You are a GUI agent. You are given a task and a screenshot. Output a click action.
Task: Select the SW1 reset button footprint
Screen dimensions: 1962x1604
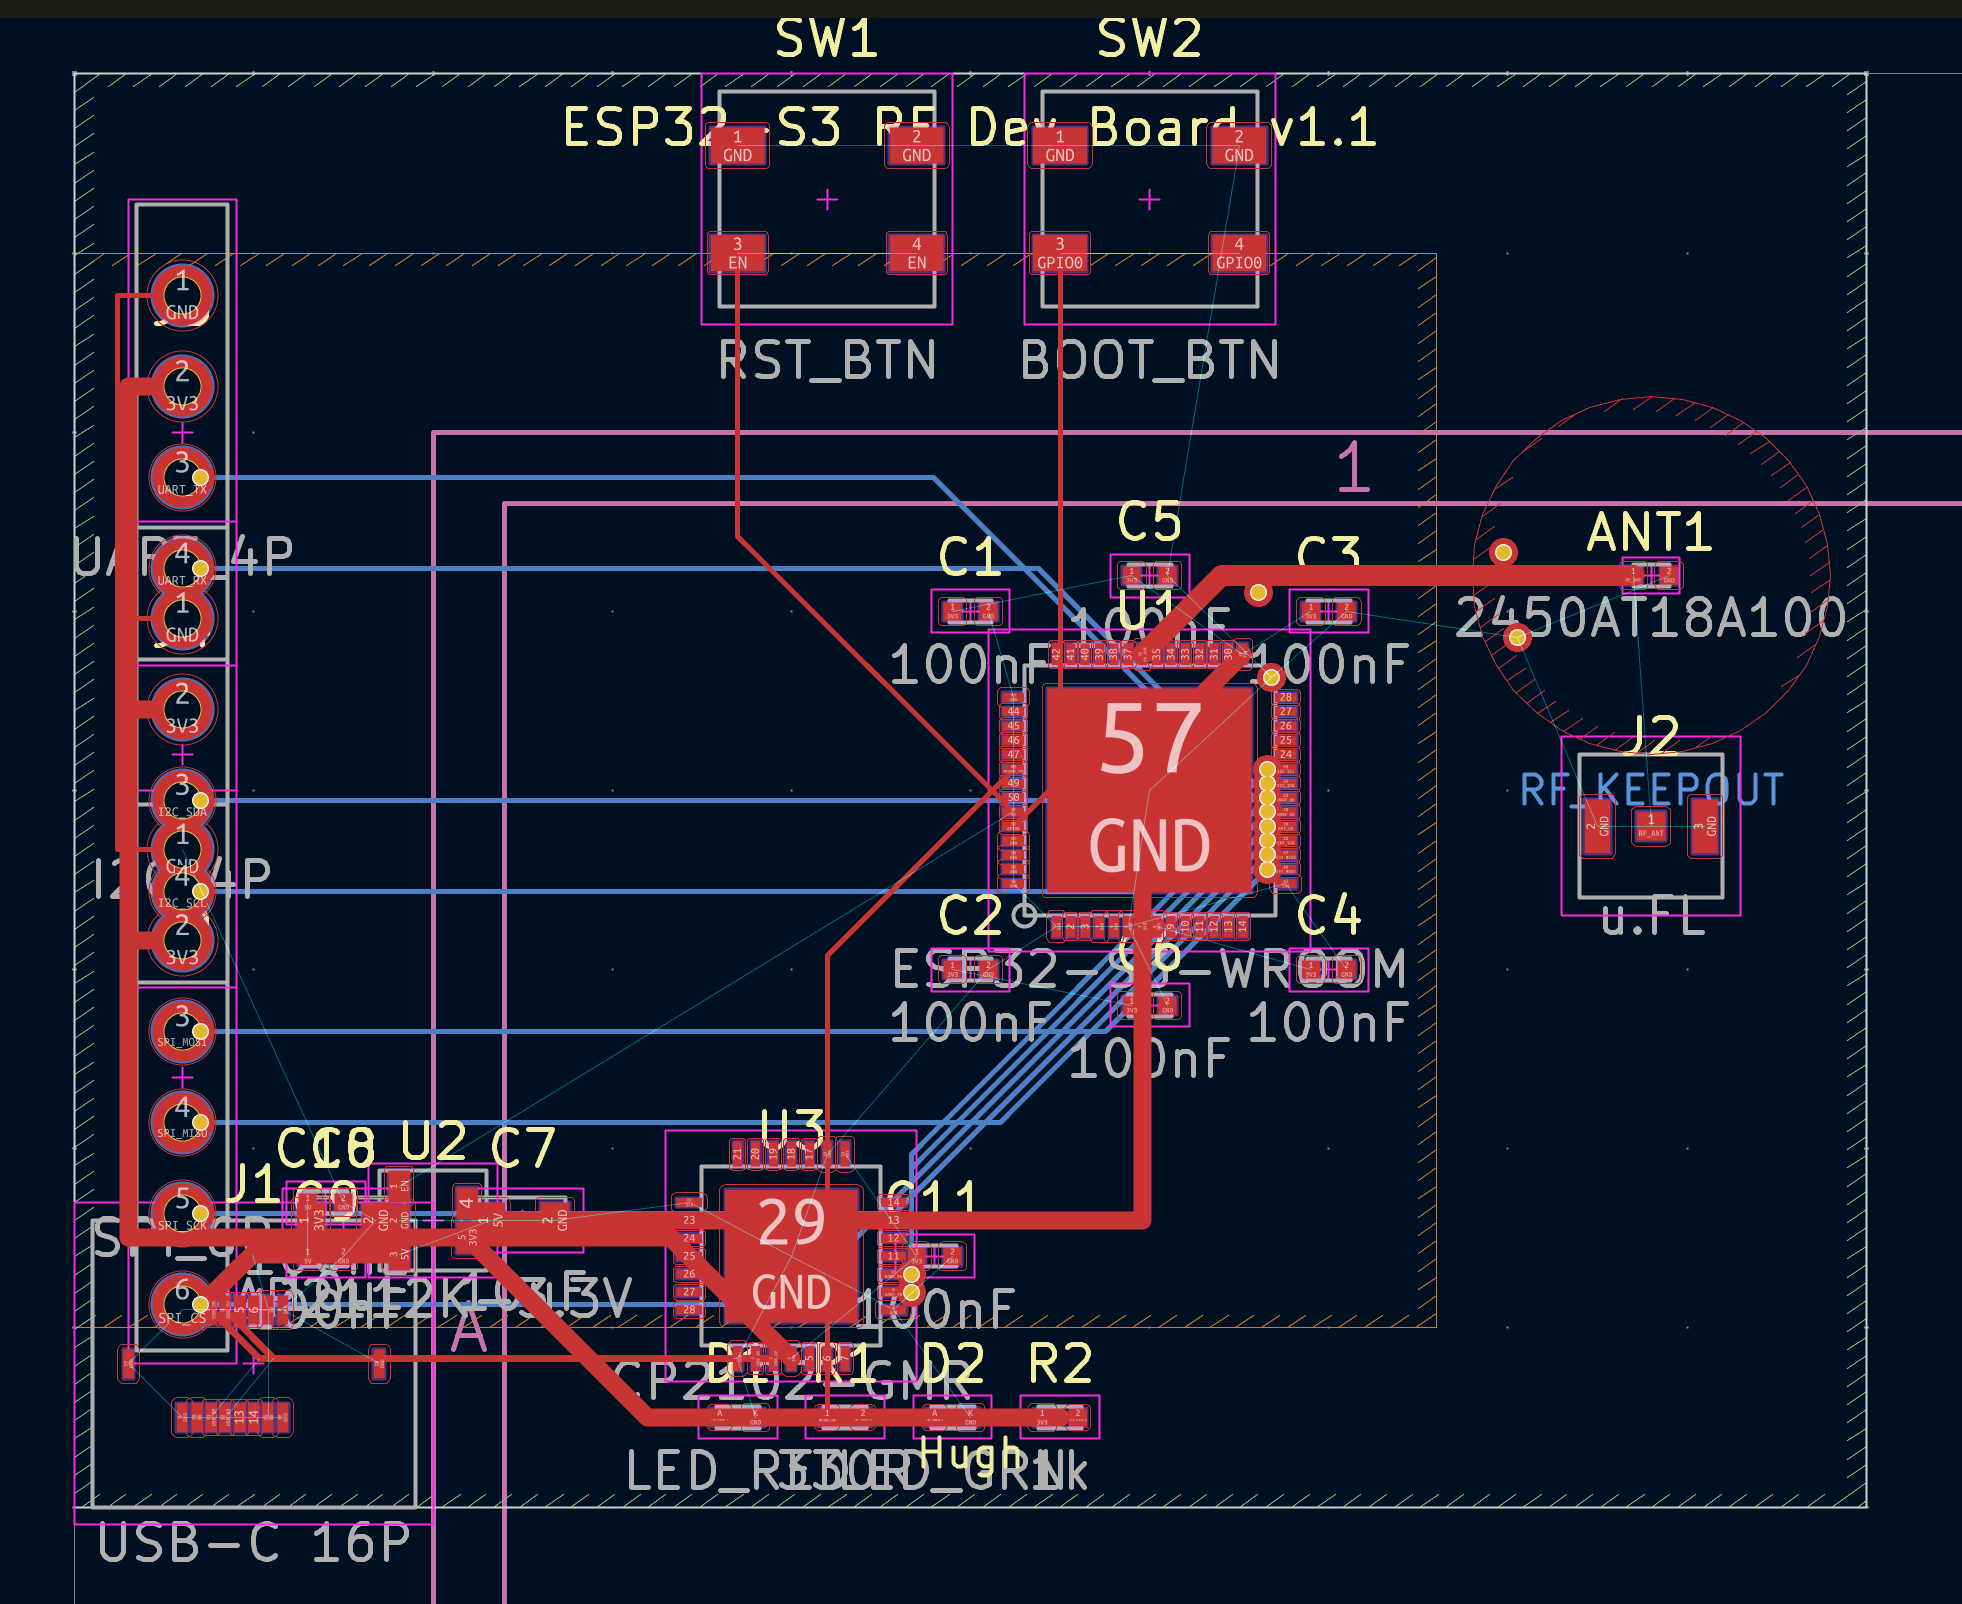point(827,198)
